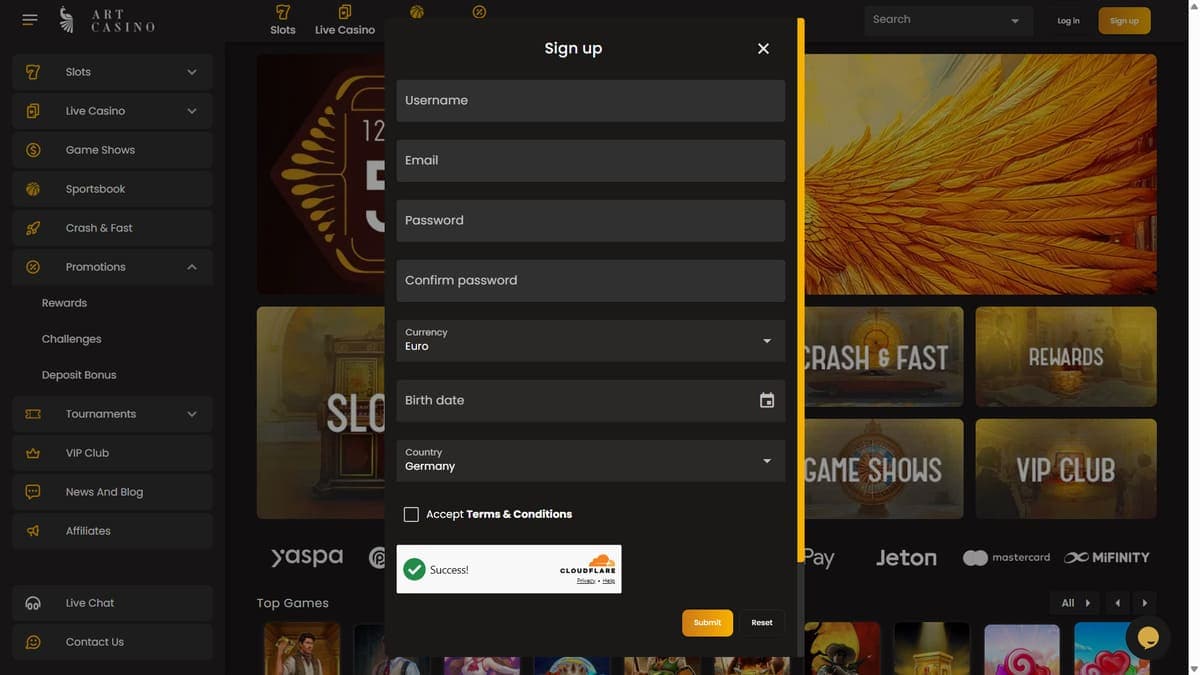1200x675 pixels.
Task: Click the Sign up header button
Action: [1124, 21]
